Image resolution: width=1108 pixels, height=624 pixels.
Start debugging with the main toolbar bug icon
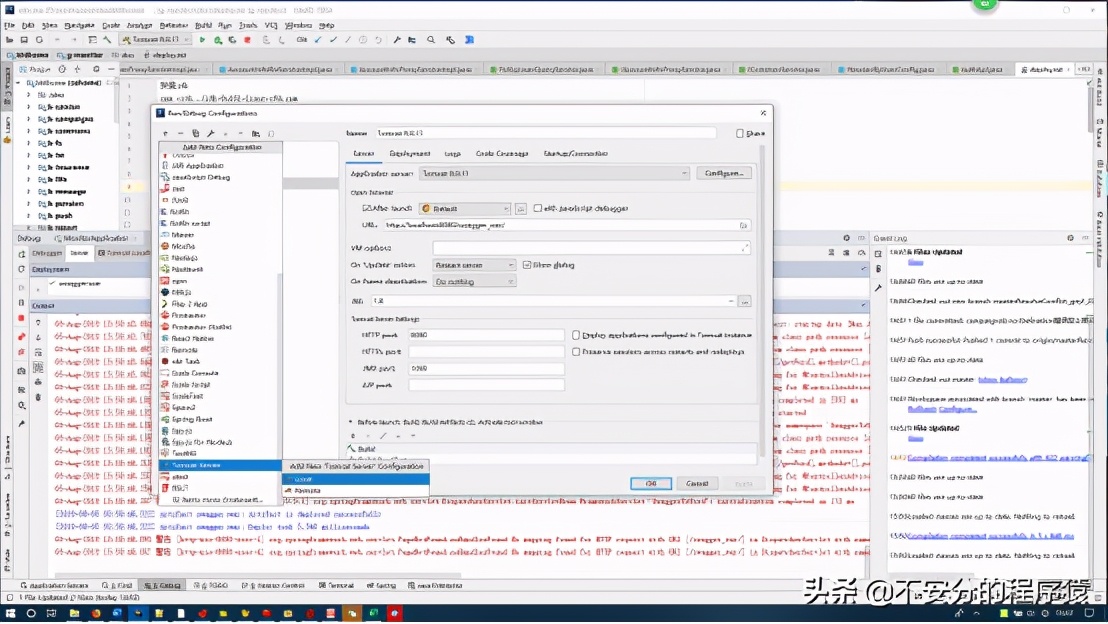(x=218, y=40)
